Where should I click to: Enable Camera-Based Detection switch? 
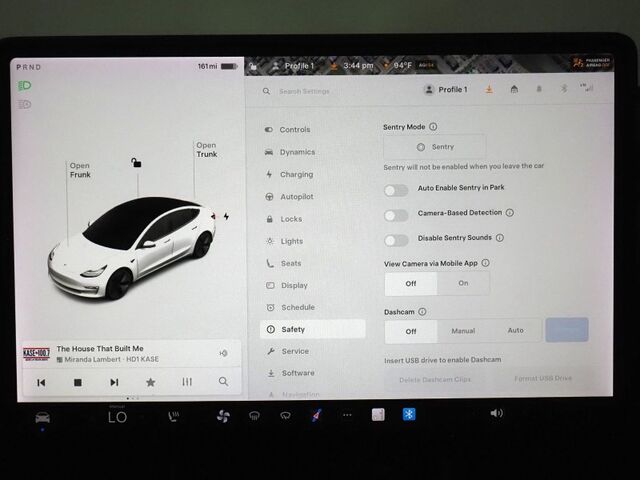pos(396,214)
